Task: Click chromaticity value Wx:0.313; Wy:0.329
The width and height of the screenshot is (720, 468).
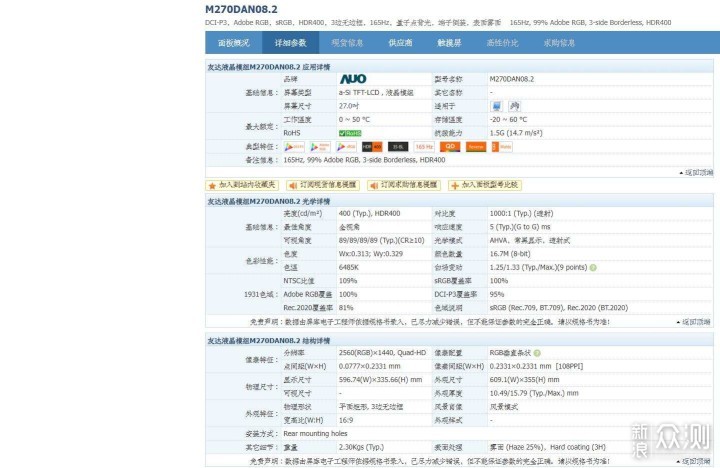Action: coord(371,254)
